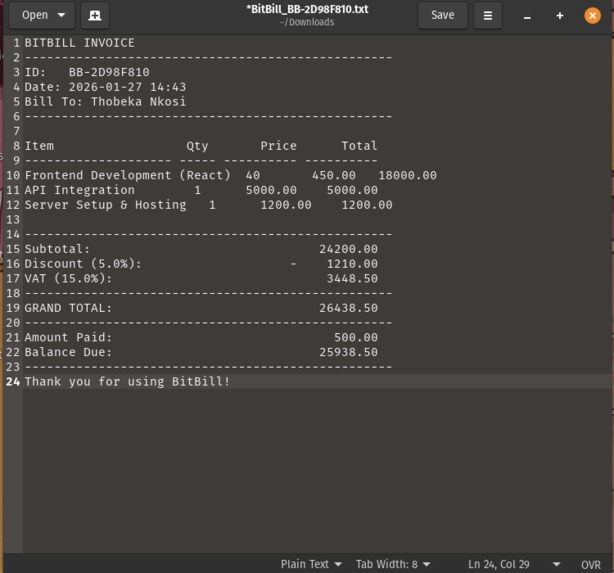Click the Total column header
Viewport: 614px width, 573px height.
click(x=359, y=146)
